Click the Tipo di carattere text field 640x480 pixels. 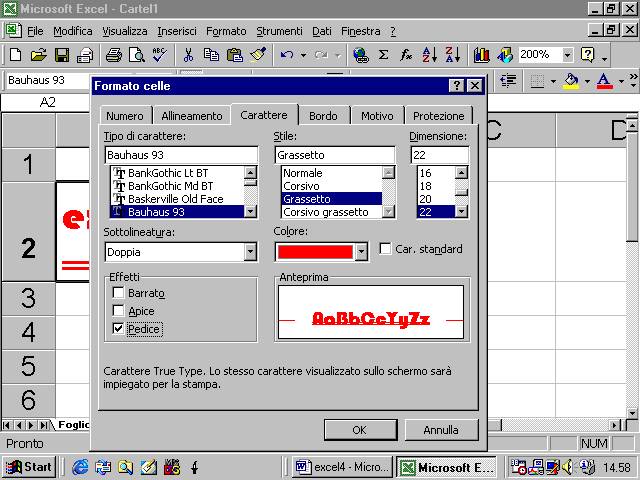pos(181,155)
